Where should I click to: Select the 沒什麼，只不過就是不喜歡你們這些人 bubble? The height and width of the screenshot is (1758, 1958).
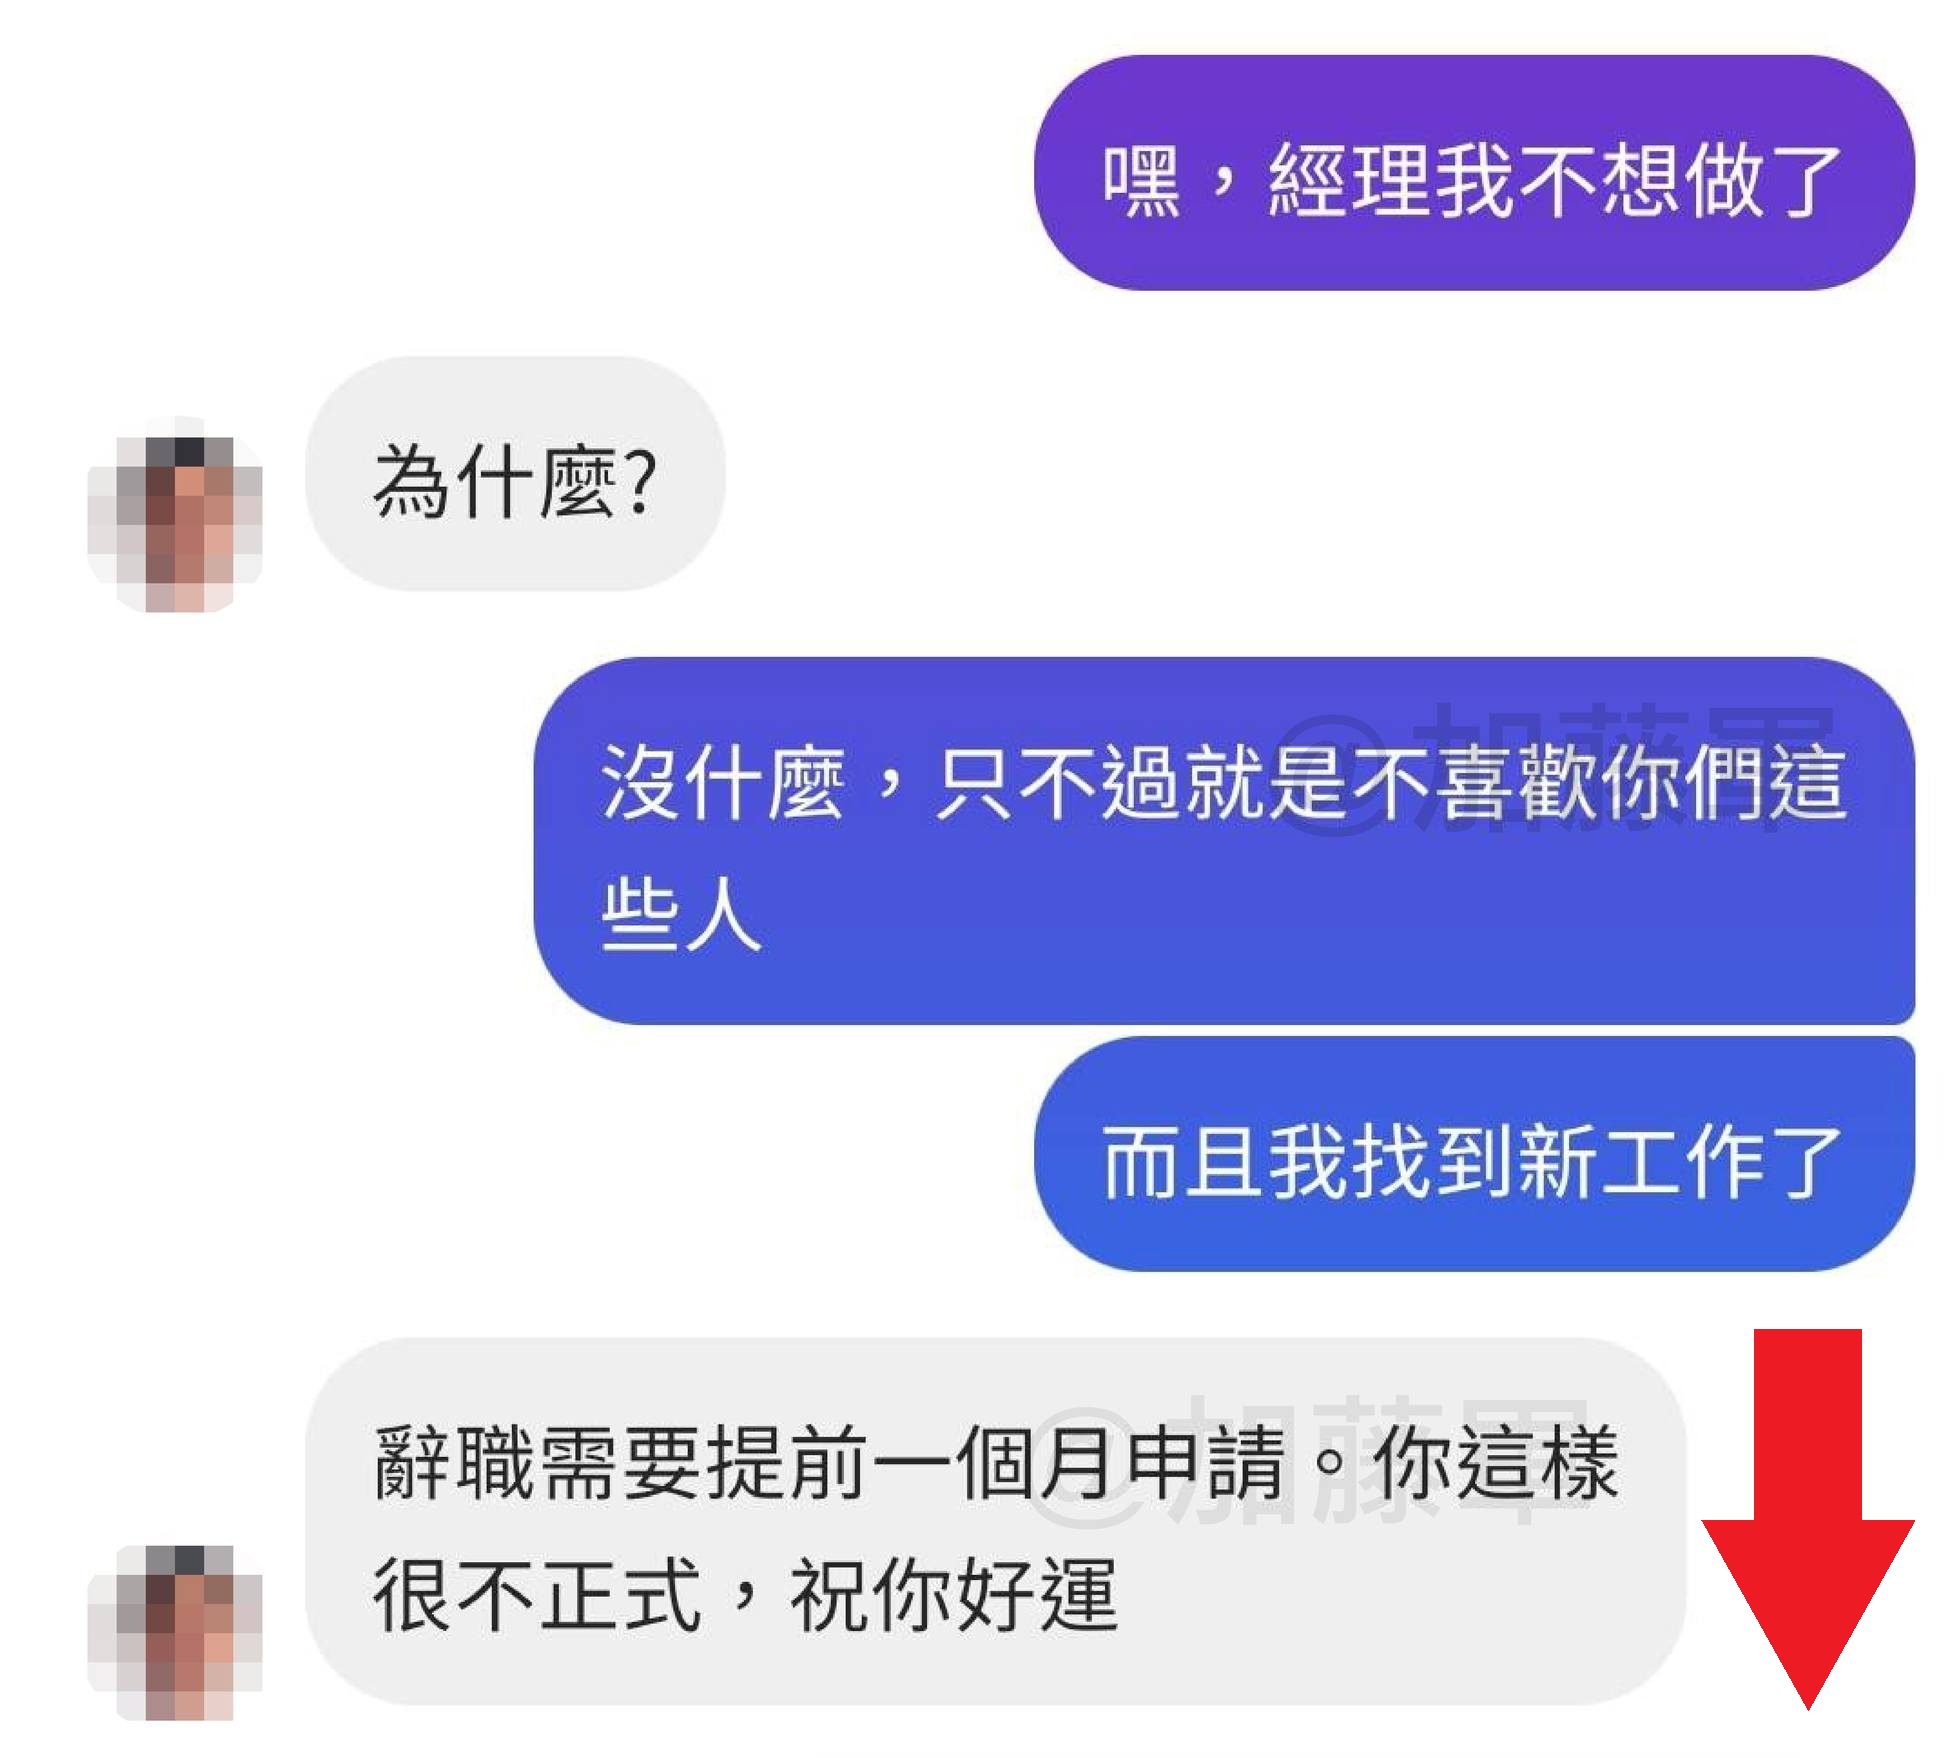coord(1224,841)
